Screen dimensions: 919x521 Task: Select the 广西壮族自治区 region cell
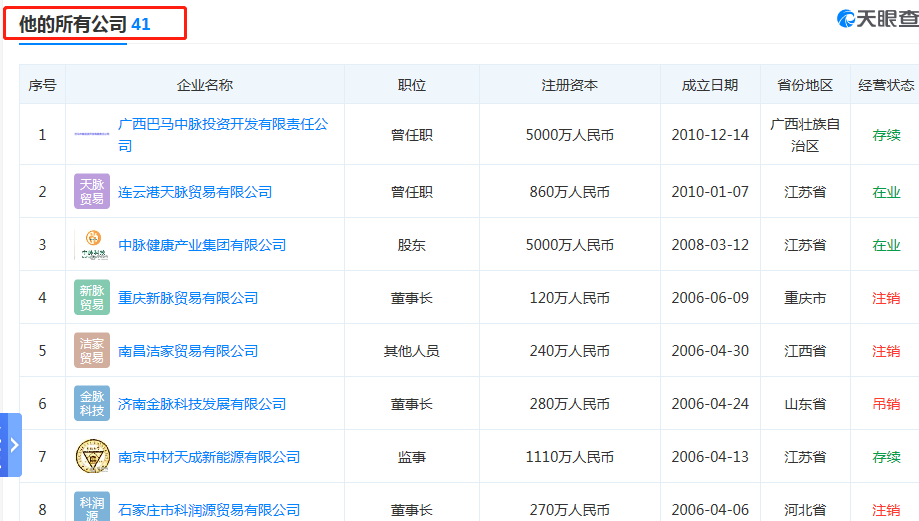coord(805,135)
